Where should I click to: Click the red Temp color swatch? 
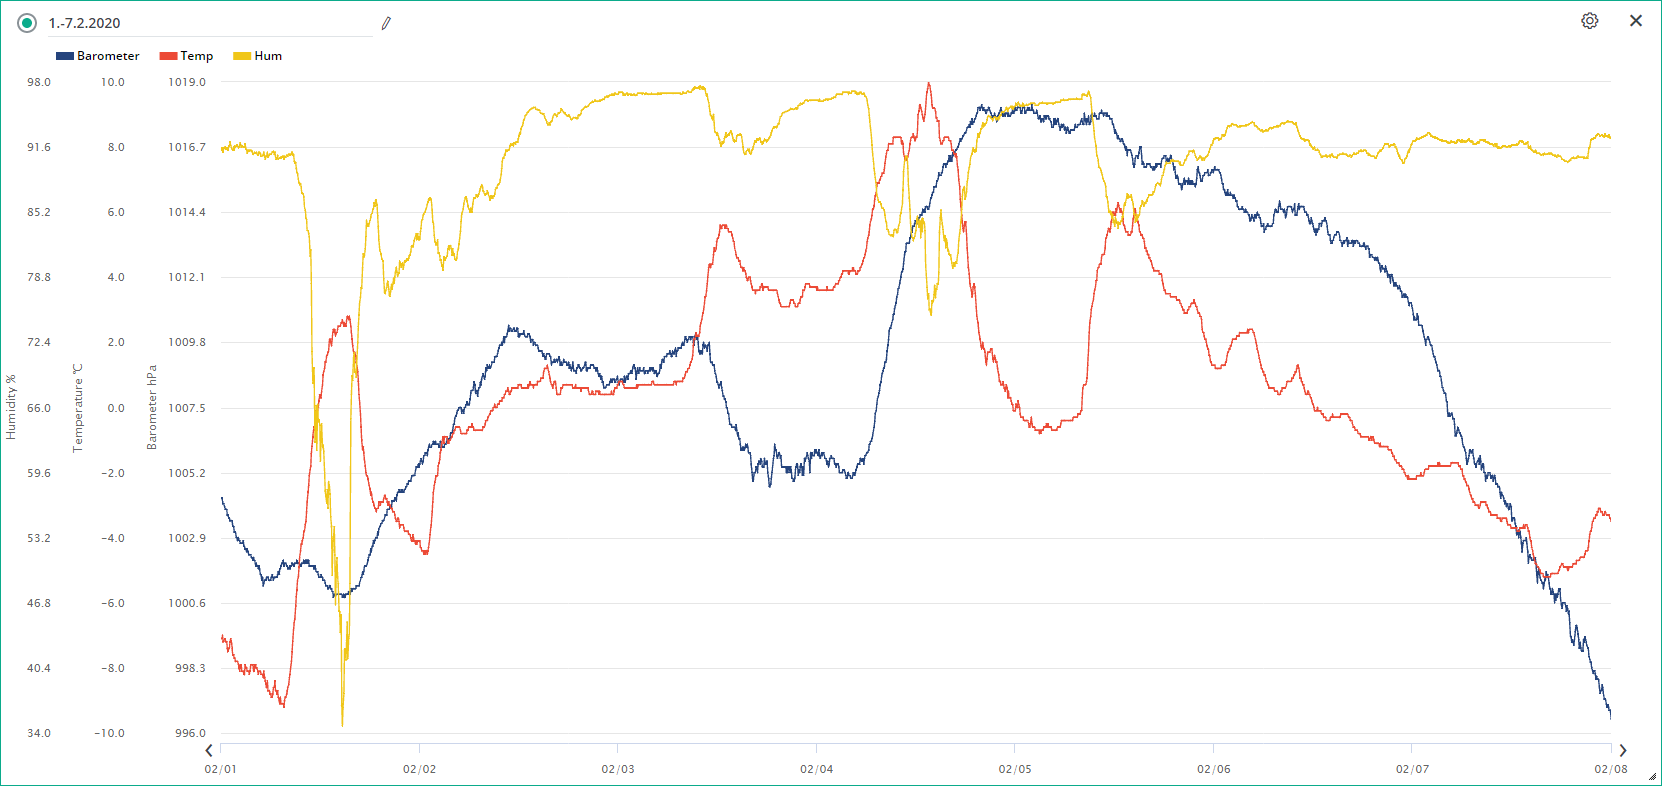[168, 56]
